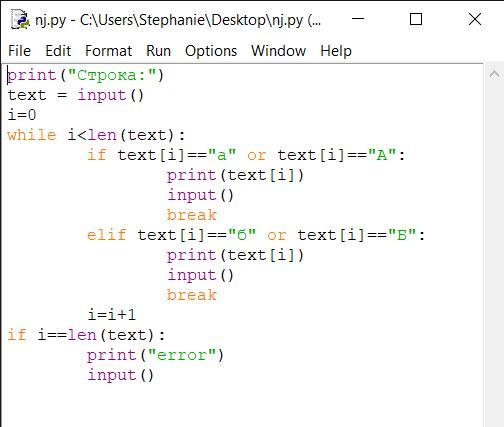This screenshot has height=427, width=504.
Task: Open the Edit menu
Action: point(58,51)
